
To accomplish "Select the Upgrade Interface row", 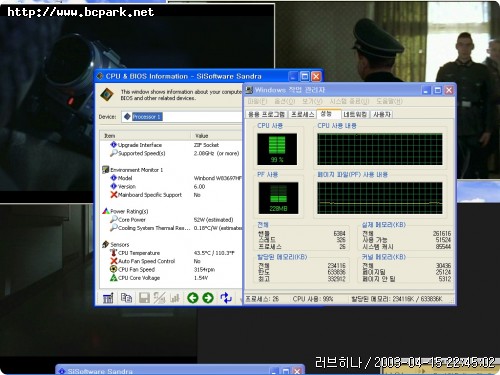I will coord(171,145).
